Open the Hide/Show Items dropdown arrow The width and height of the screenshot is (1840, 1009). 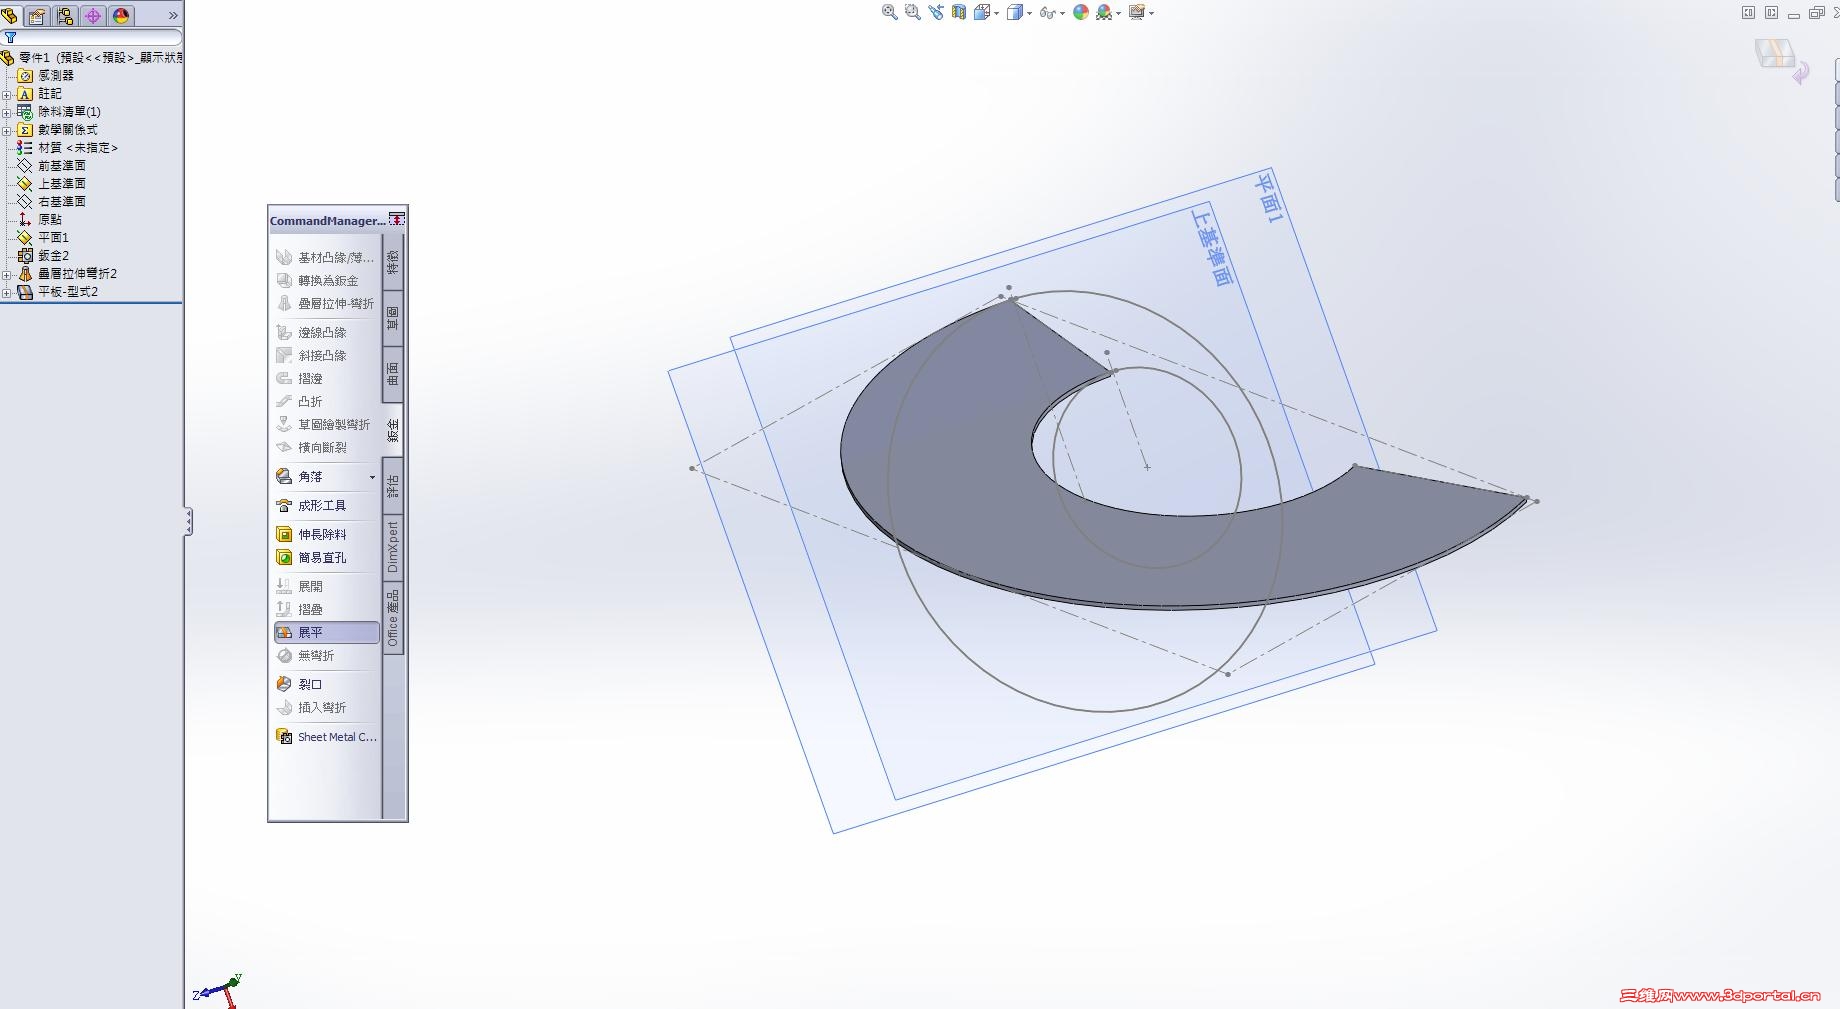pos(1061,14)
